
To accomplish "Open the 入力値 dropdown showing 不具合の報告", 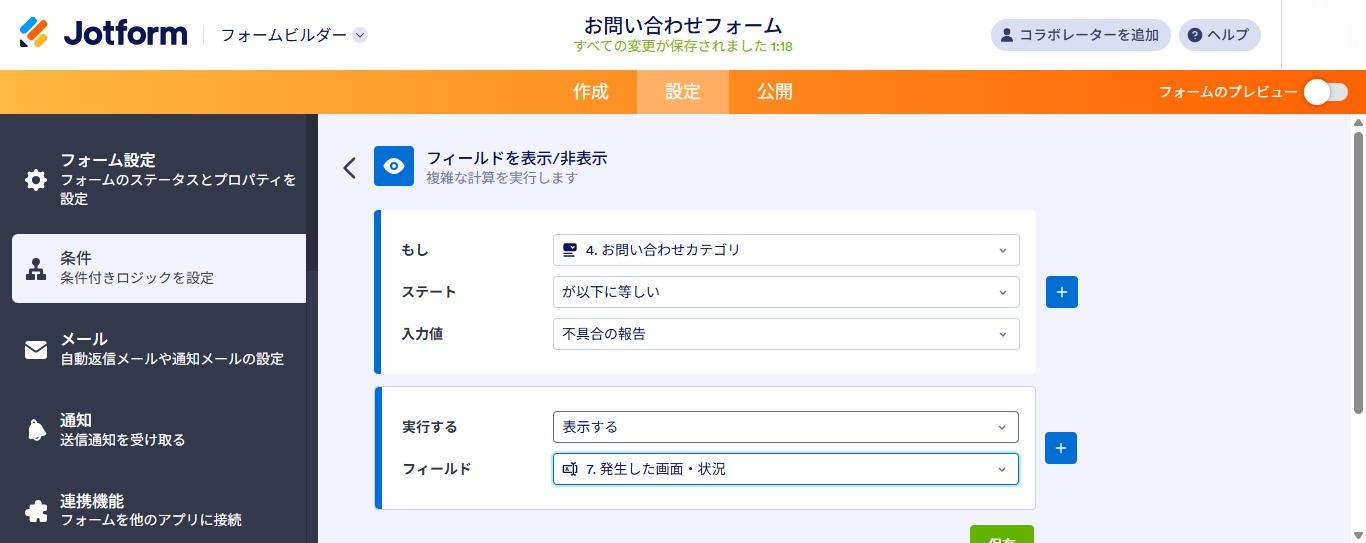I will (786, 334).
